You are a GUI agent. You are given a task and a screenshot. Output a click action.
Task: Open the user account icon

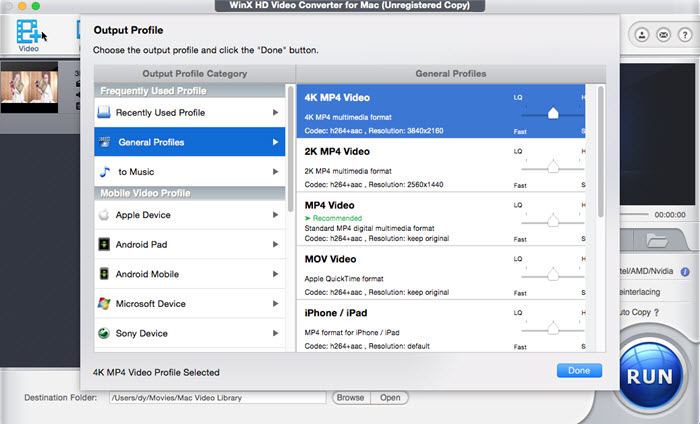(x=642, y=35)
